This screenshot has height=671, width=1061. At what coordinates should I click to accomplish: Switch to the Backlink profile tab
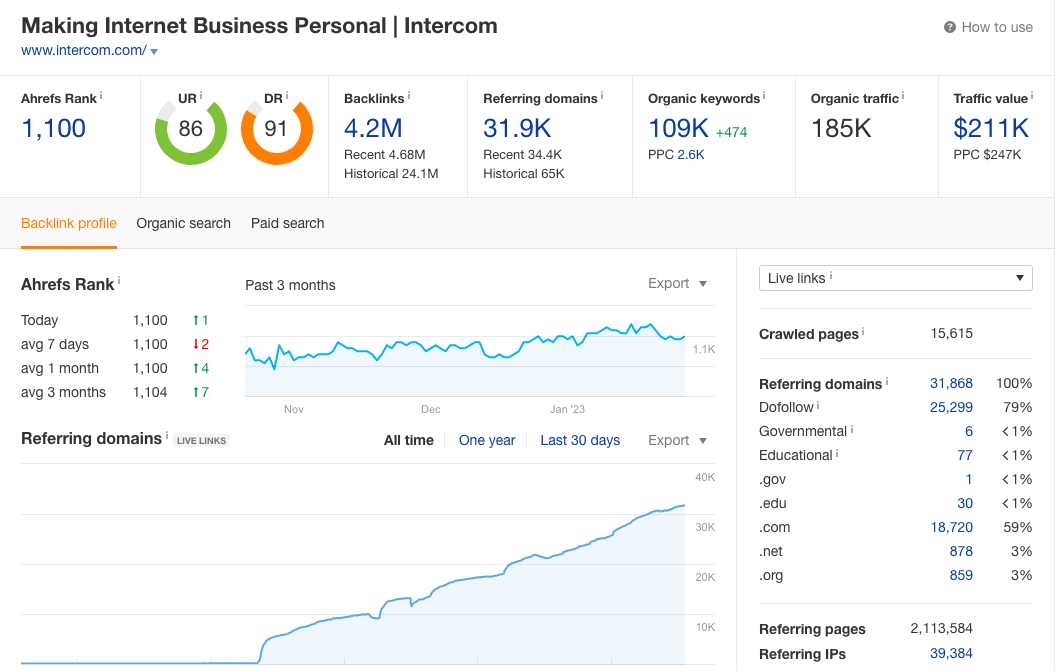(68, 223)
